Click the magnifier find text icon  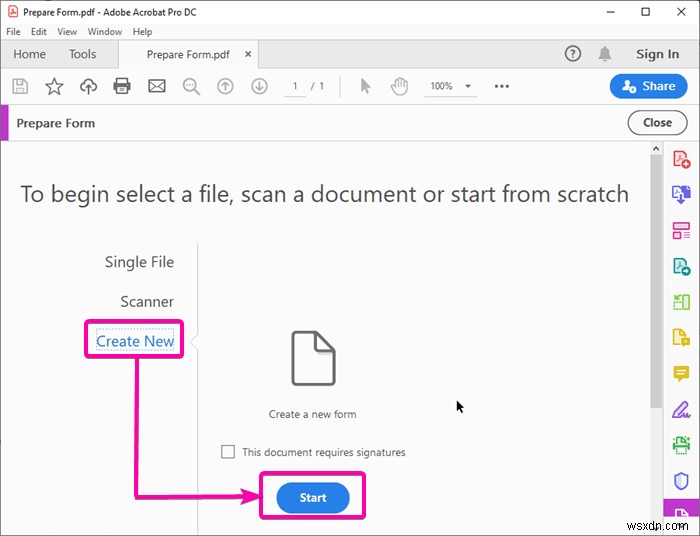coord(191,86)
